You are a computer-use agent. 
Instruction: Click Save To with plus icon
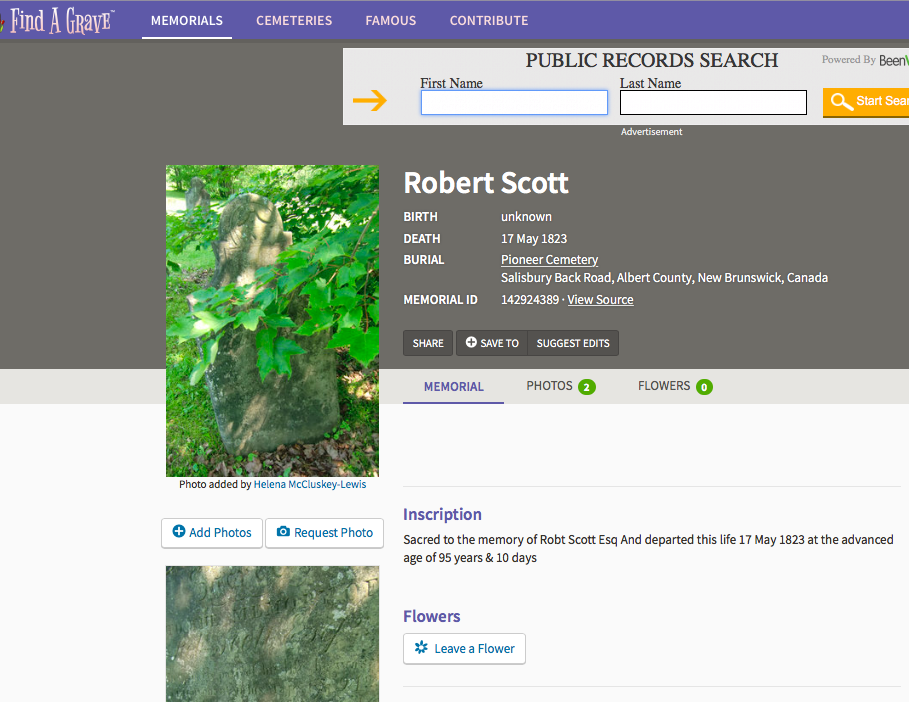click(492, 343)
